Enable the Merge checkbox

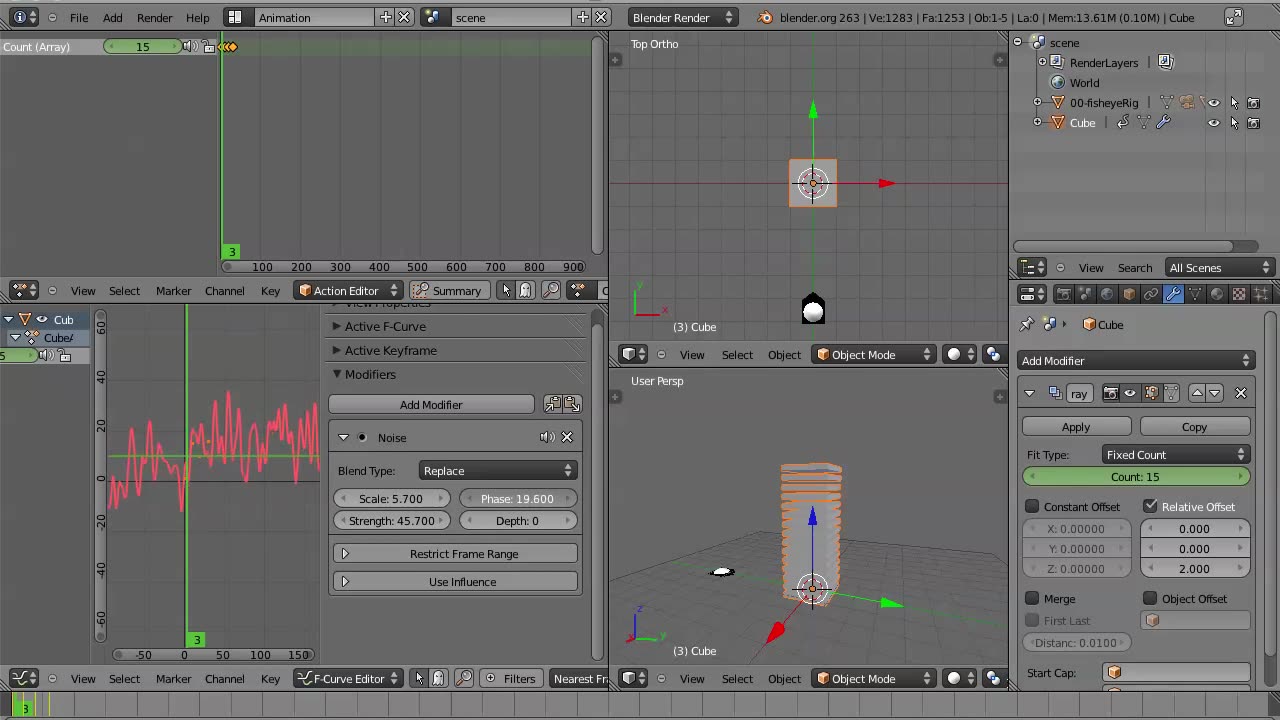(1032, 598)
